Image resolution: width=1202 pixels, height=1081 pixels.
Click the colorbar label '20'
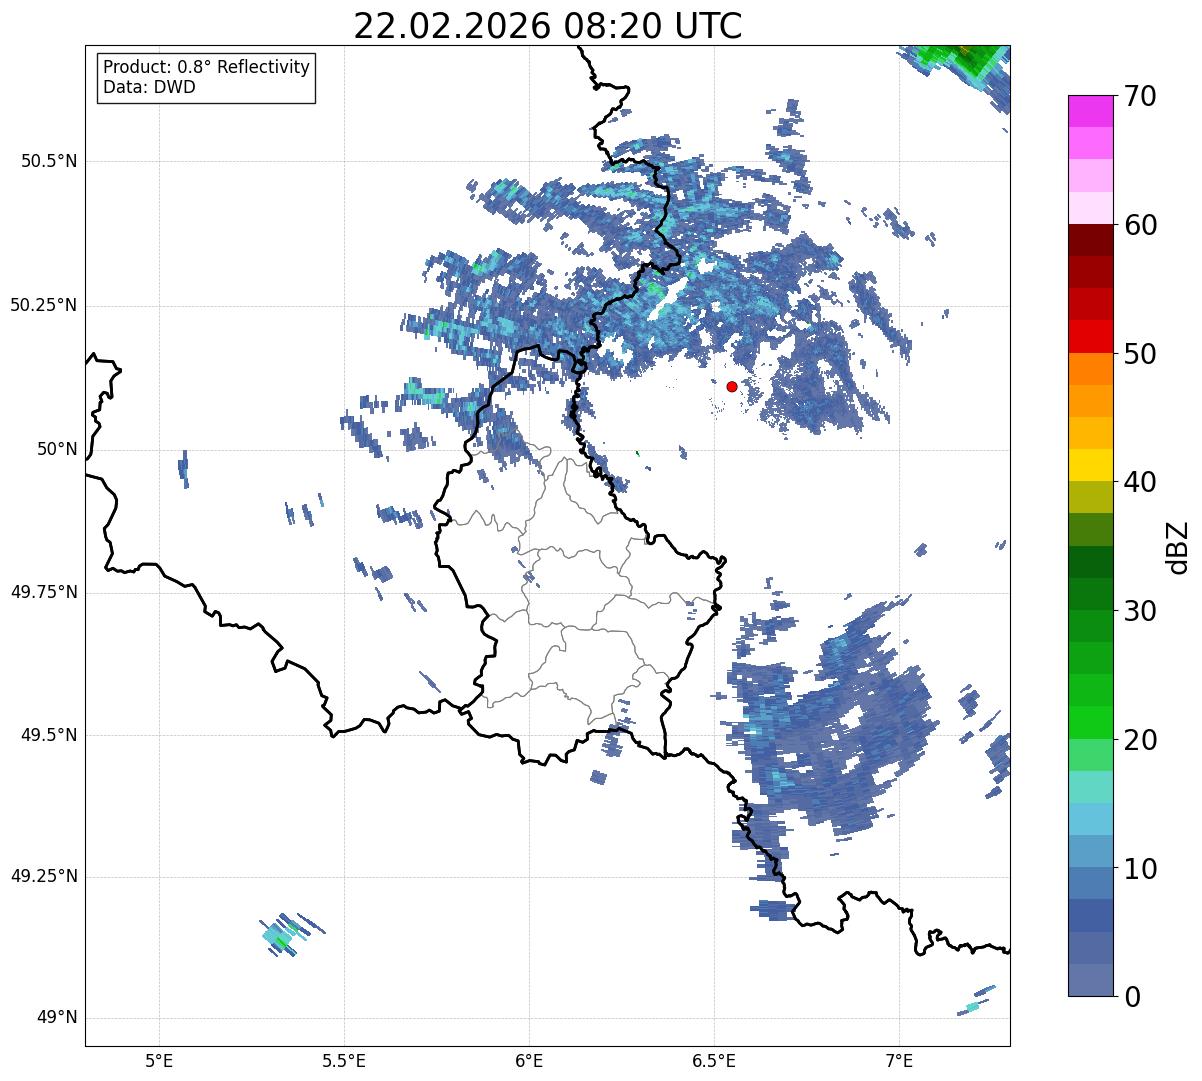1140,740
